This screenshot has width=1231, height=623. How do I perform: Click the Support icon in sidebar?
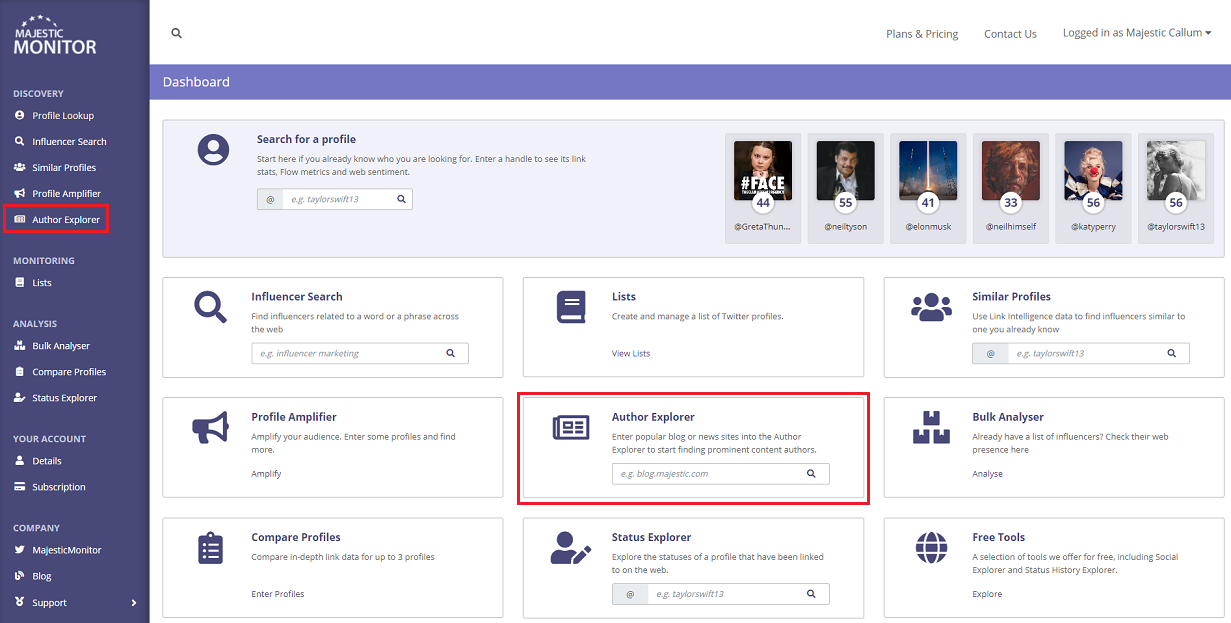20,602
